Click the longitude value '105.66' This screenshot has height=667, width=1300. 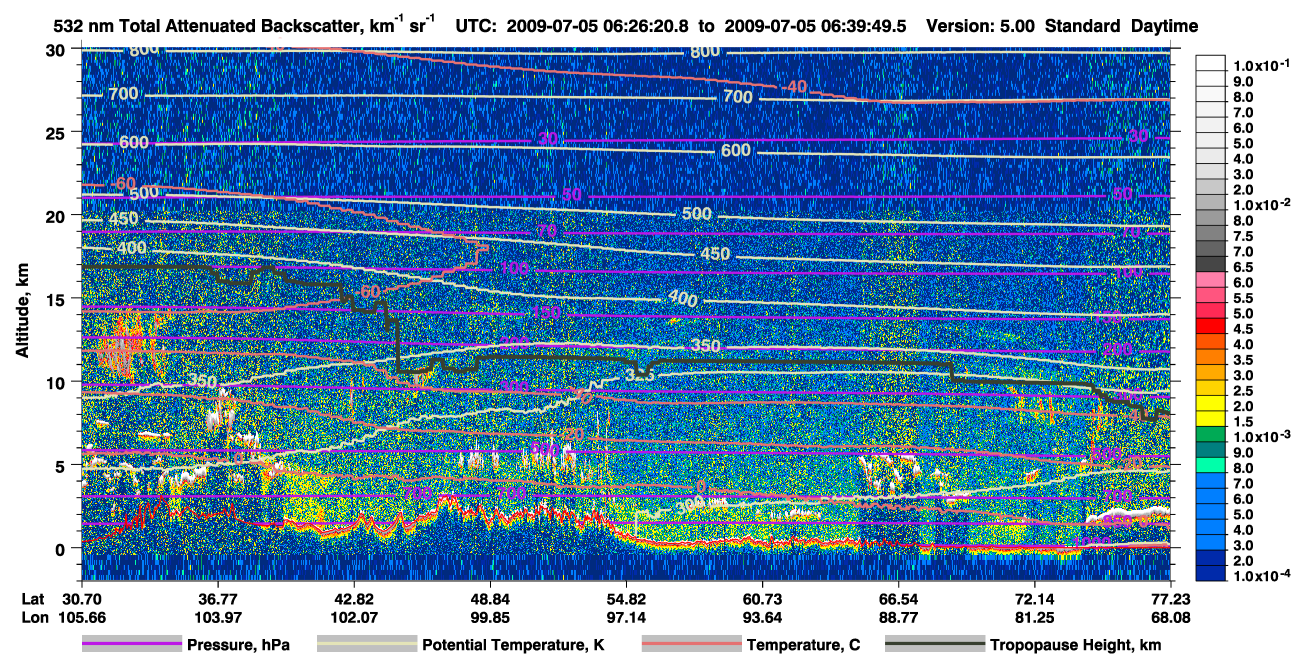(x=80, y=617)
